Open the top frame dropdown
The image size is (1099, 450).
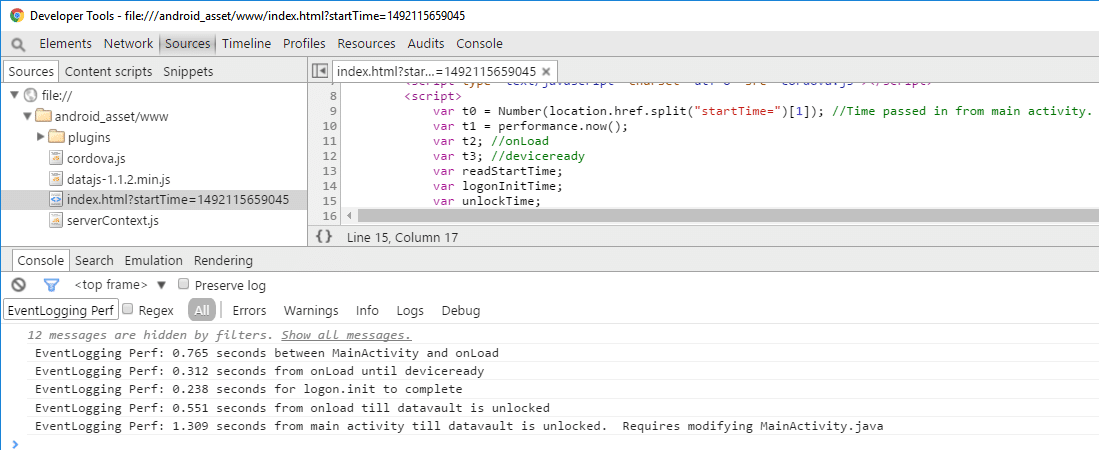(x=119, y=285)
